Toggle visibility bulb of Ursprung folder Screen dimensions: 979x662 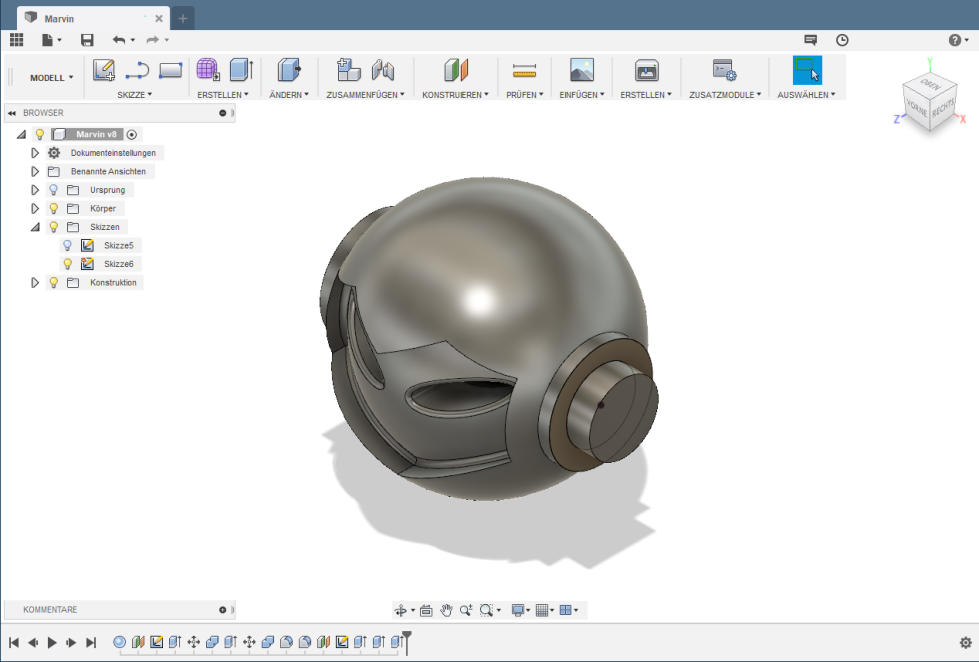[54, 190]
